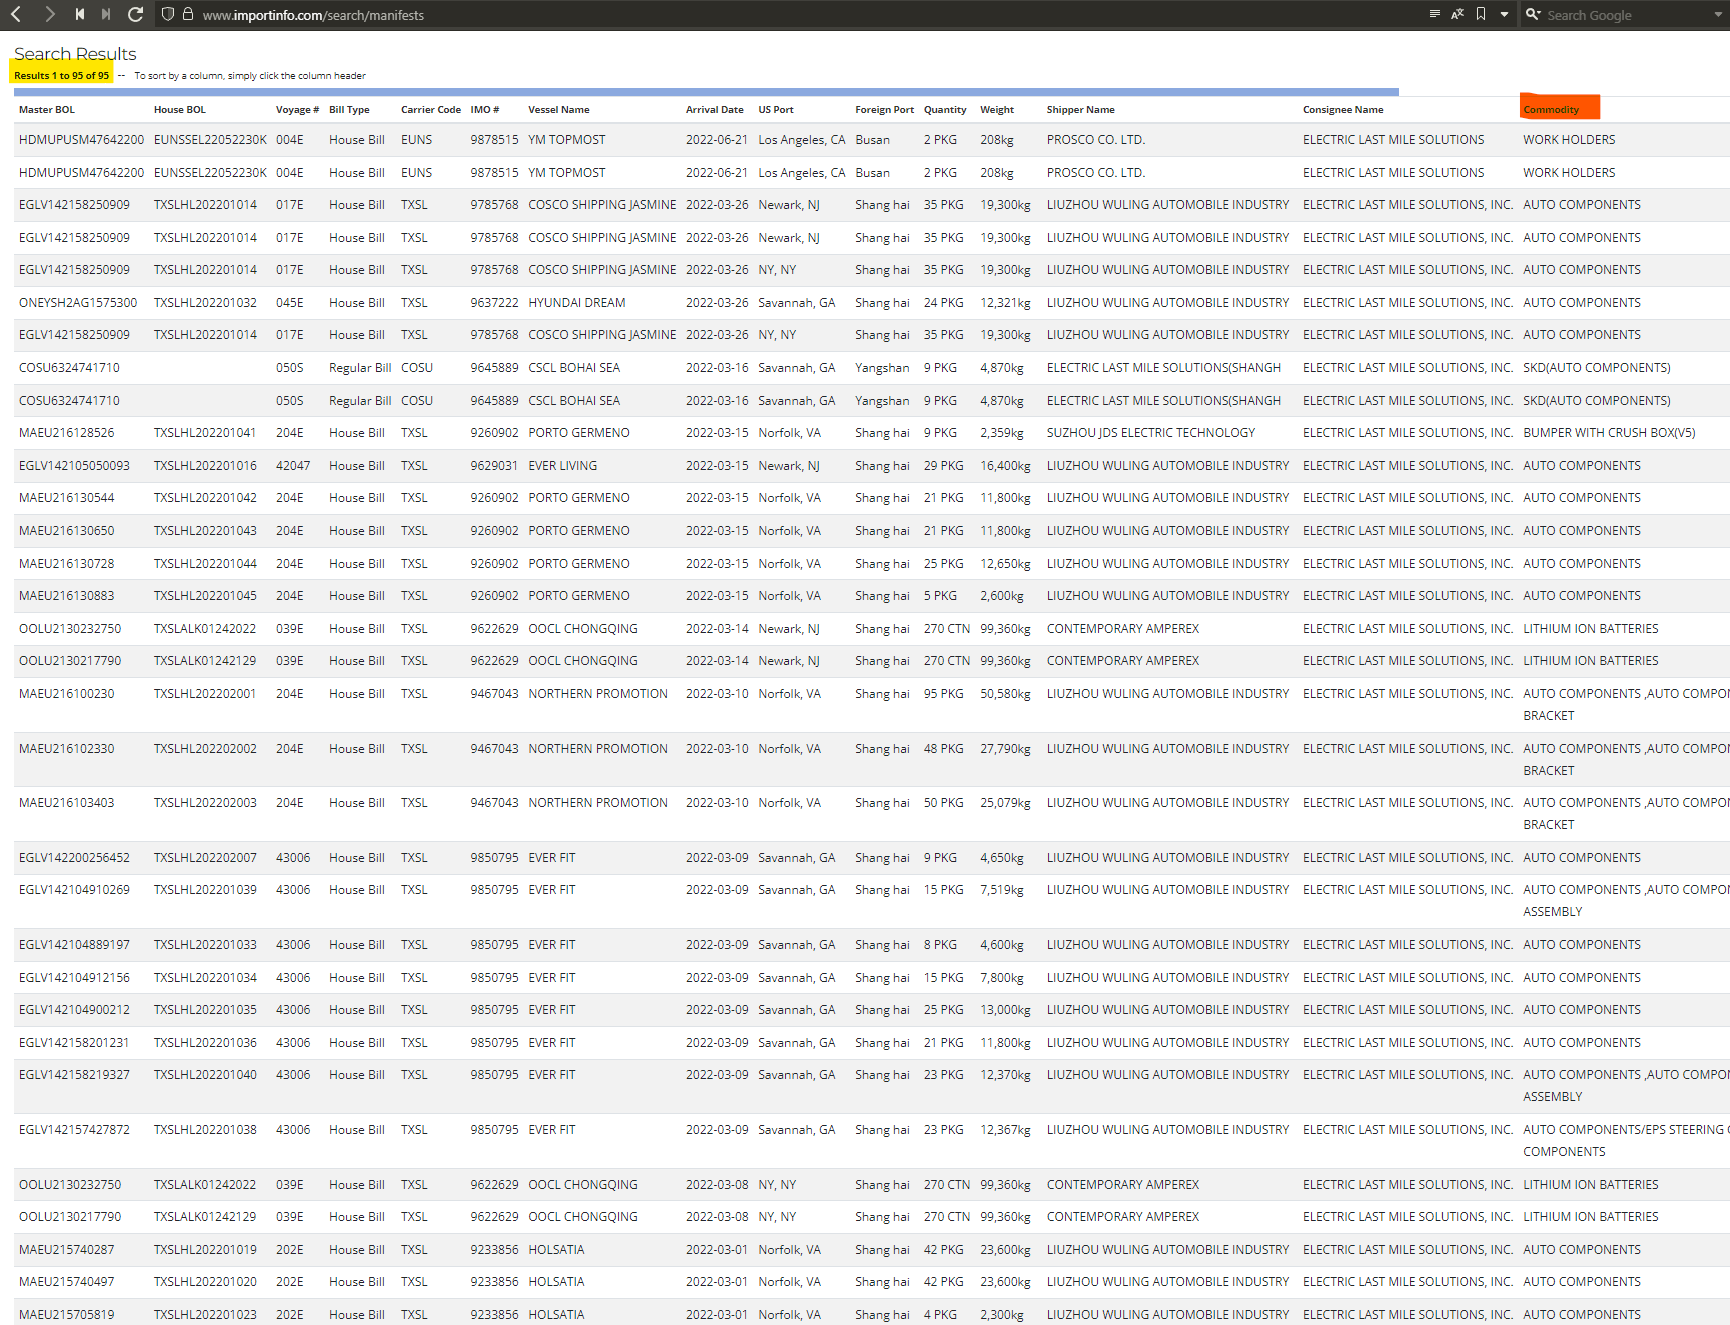
Task: Expand the address bar history dropdown
Action: tap(1504, 14)
